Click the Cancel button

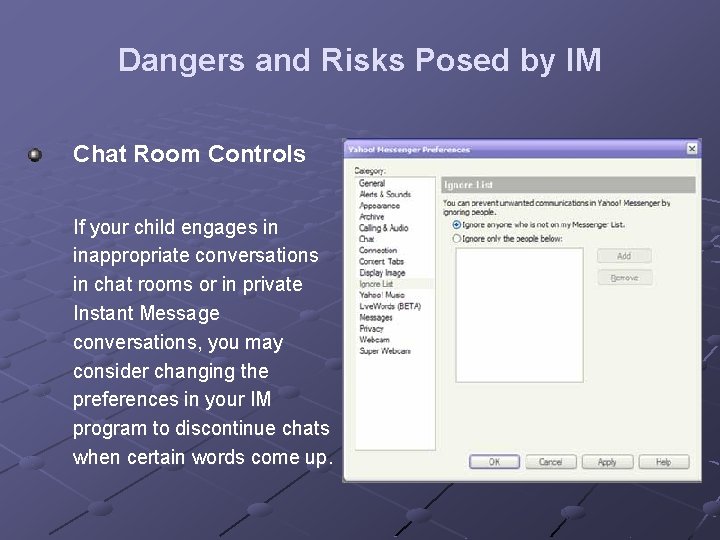[551, 461]
